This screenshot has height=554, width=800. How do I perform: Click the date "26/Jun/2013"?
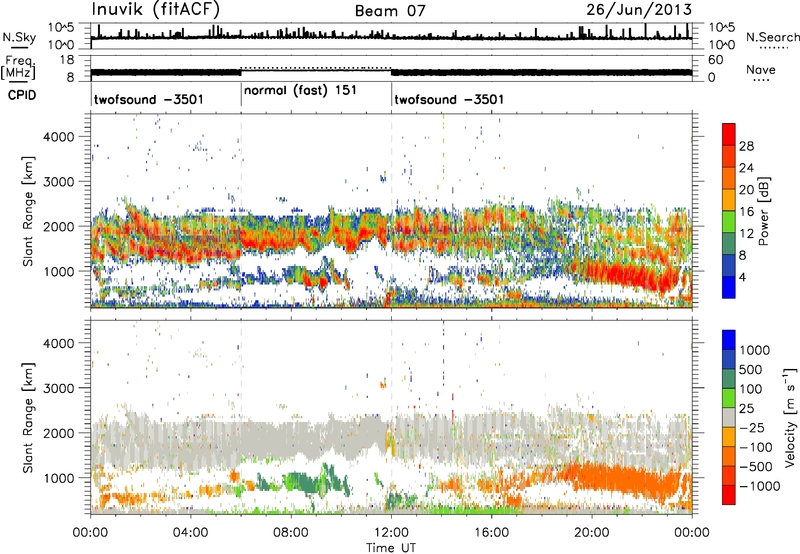click(639, 10)
